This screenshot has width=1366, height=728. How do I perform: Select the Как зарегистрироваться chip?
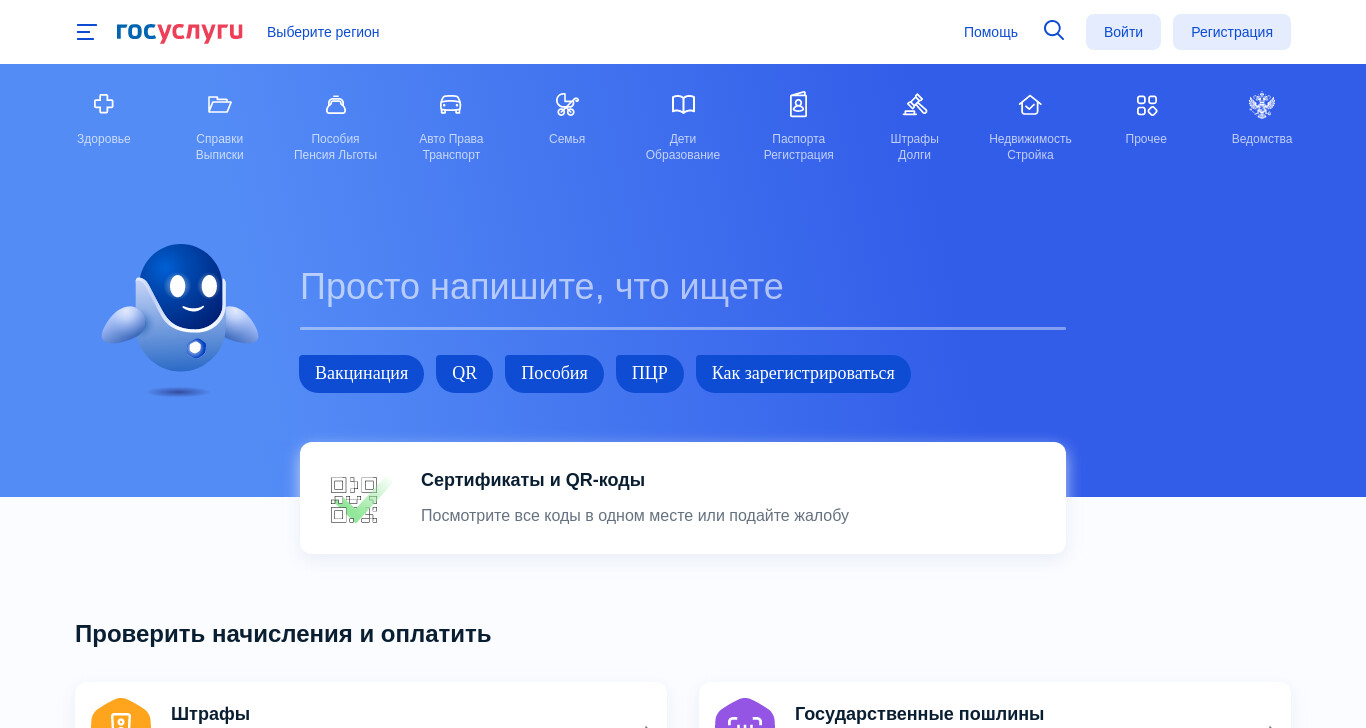(803, 374)
